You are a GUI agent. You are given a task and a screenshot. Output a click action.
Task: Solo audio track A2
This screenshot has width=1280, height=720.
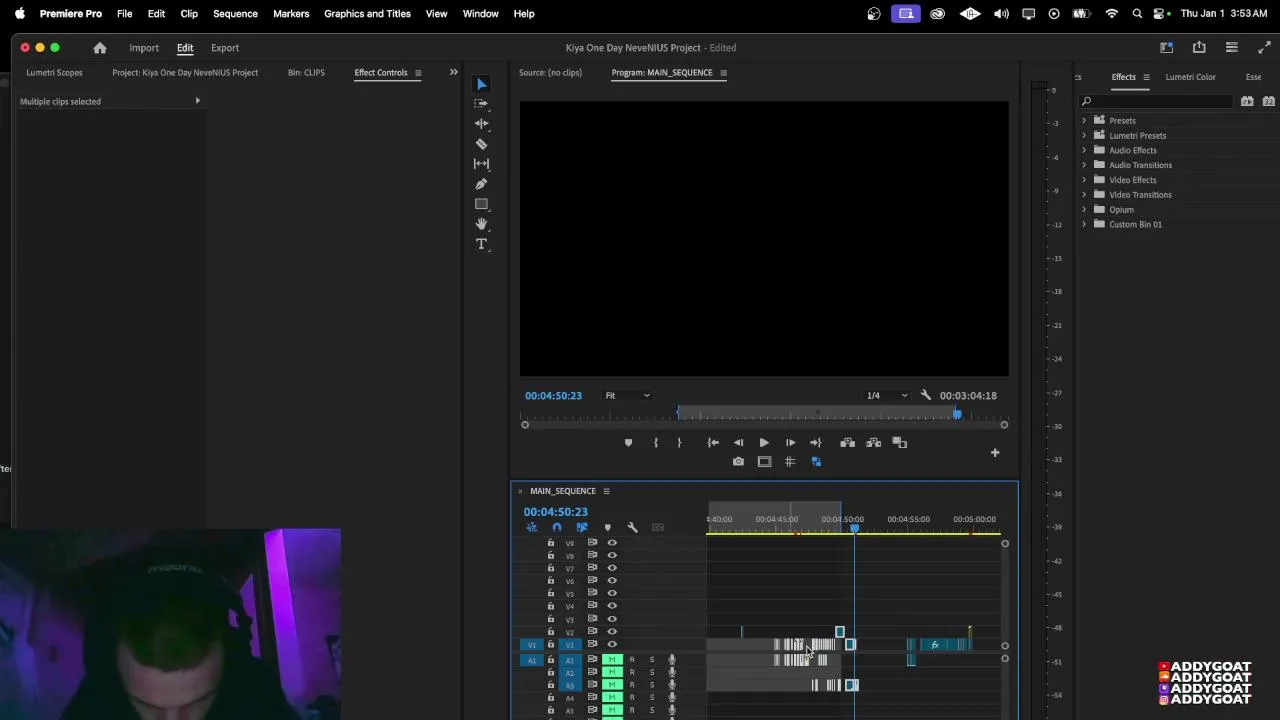coord(651,673)
